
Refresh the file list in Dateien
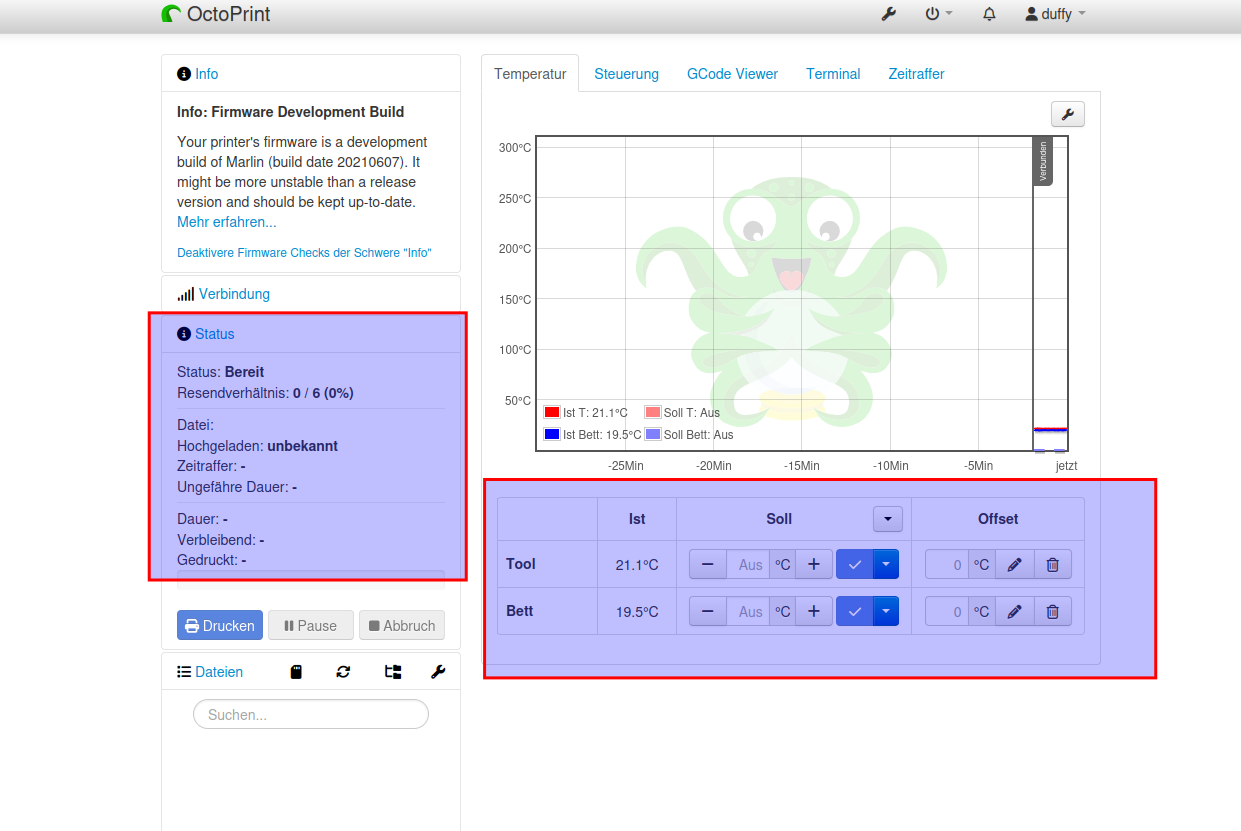coord(343,672)
